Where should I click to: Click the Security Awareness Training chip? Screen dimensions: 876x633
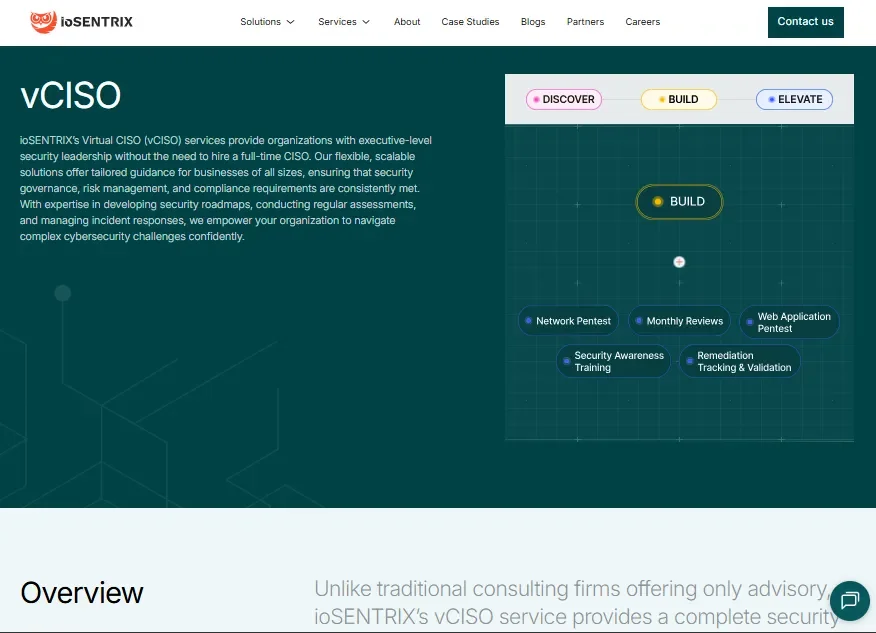coord(613,361)
